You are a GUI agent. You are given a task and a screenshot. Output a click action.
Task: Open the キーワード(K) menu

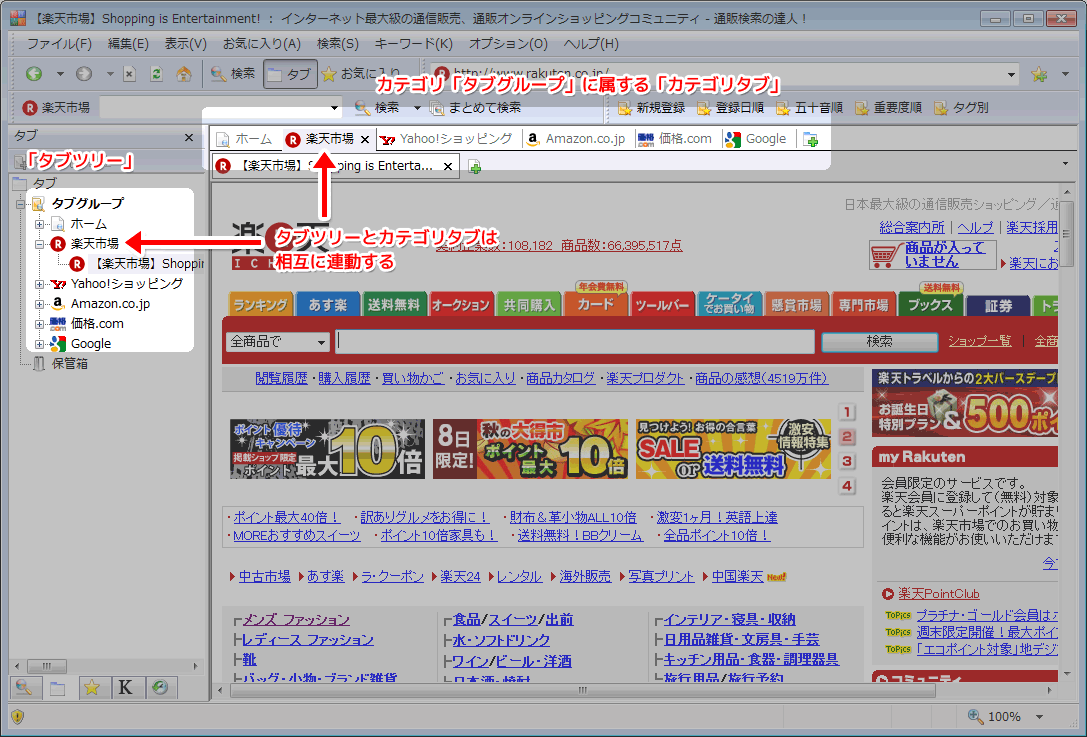pyautogui.click(x=413, y=44)
